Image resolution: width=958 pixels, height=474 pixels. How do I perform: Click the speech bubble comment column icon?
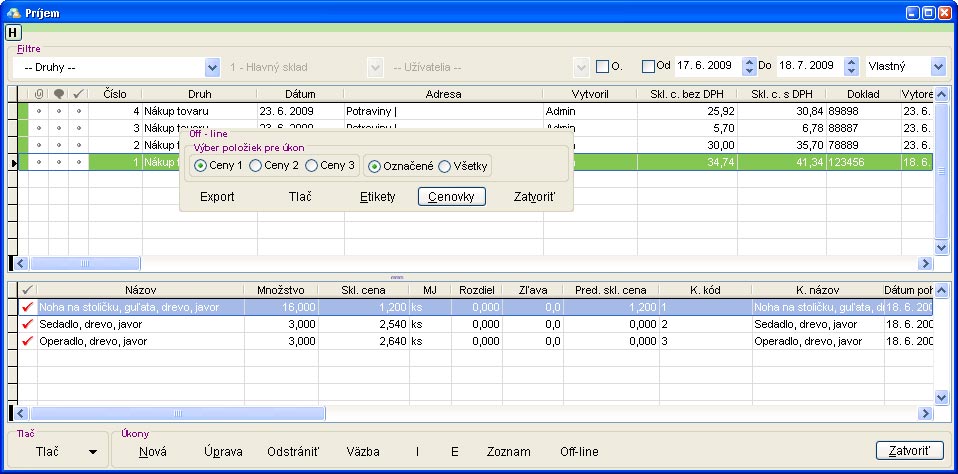tap(59, 94)
